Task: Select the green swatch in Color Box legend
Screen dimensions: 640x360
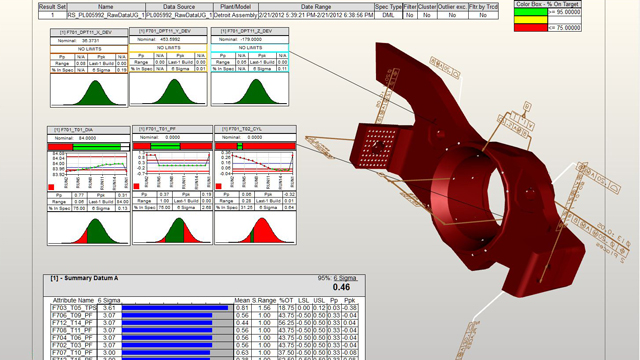Action: (531, 12)
